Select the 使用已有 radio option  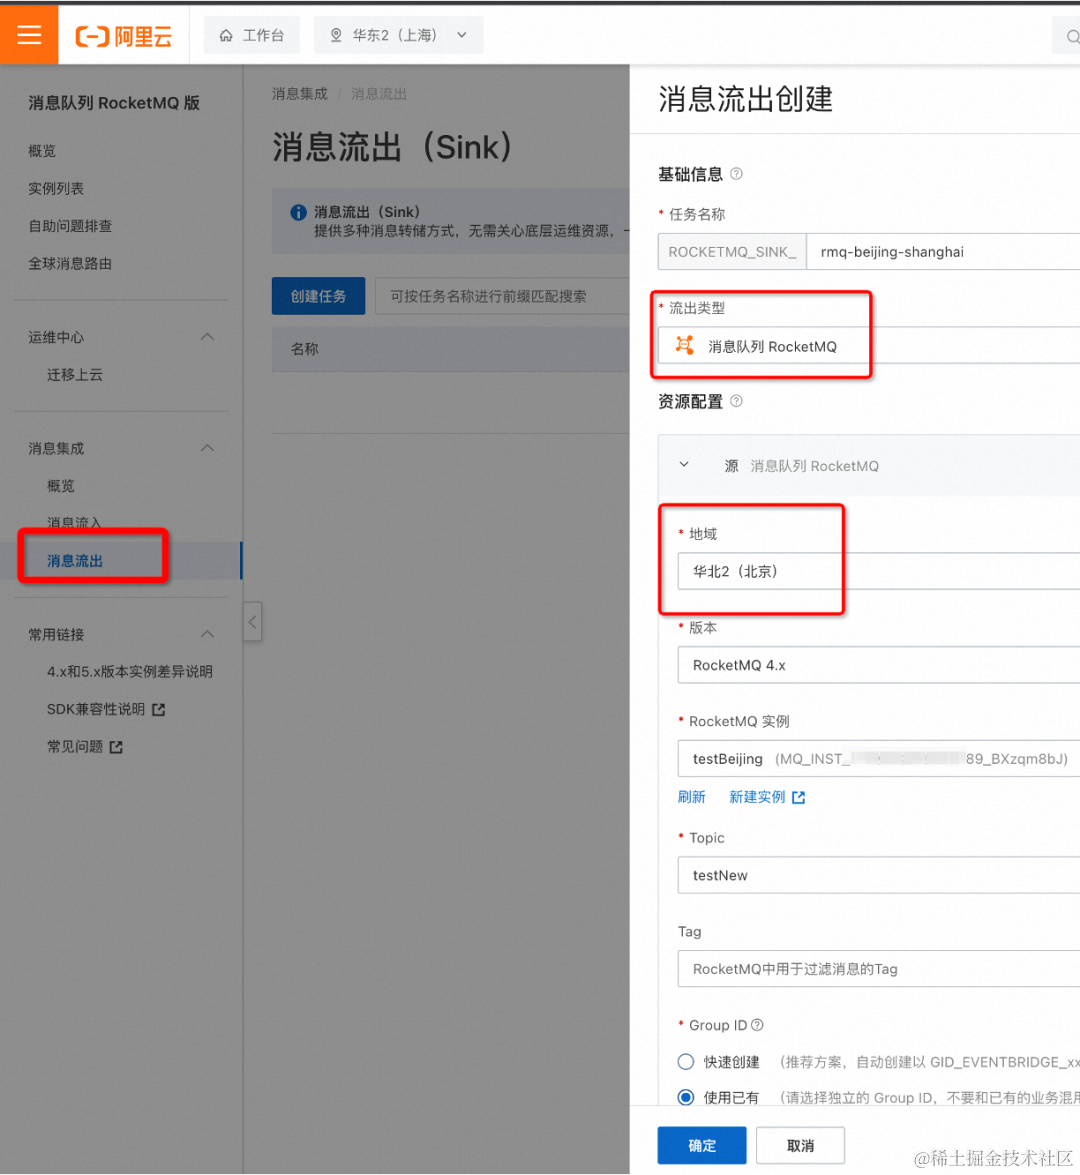[686, 1098]
